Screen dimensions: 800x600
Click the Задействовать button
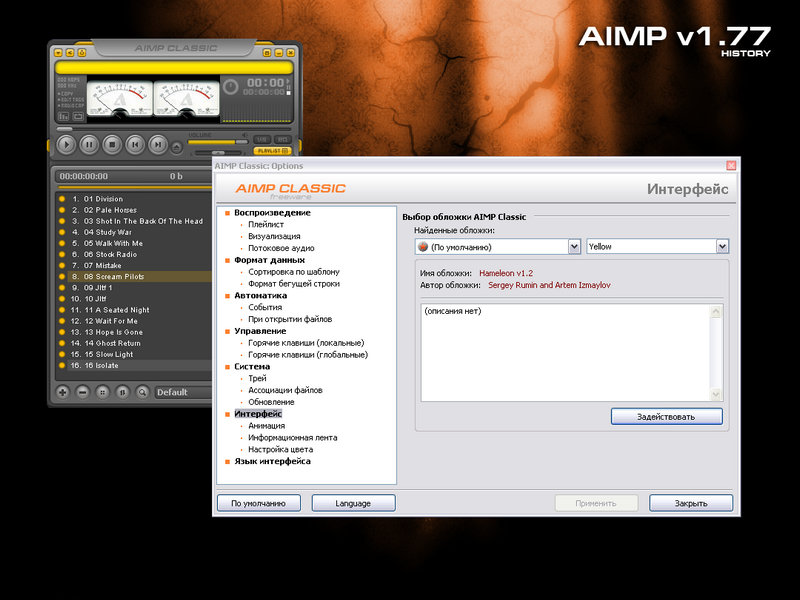click(666, 416)
